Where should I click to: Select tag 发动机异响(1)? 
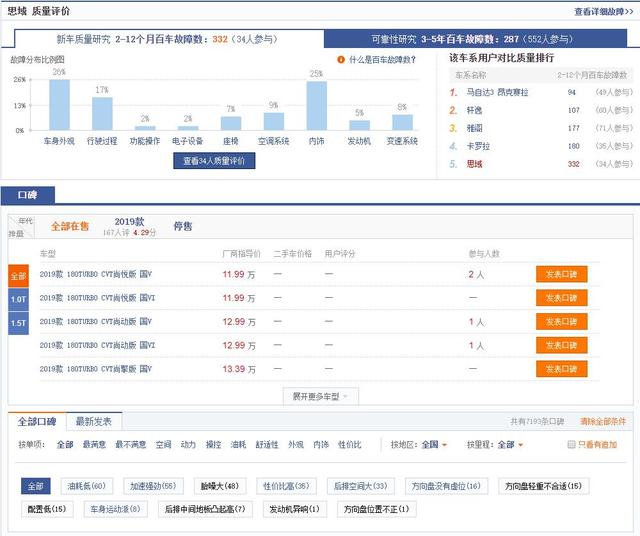[x=295, y=509]
